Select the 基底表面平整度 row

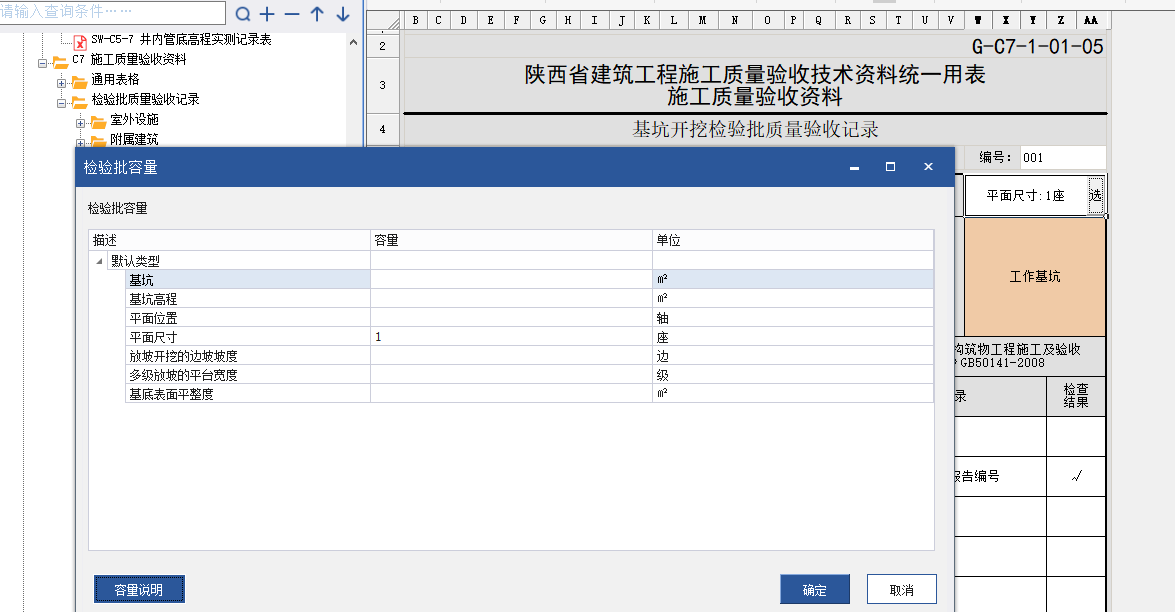(x=529, y=393)
